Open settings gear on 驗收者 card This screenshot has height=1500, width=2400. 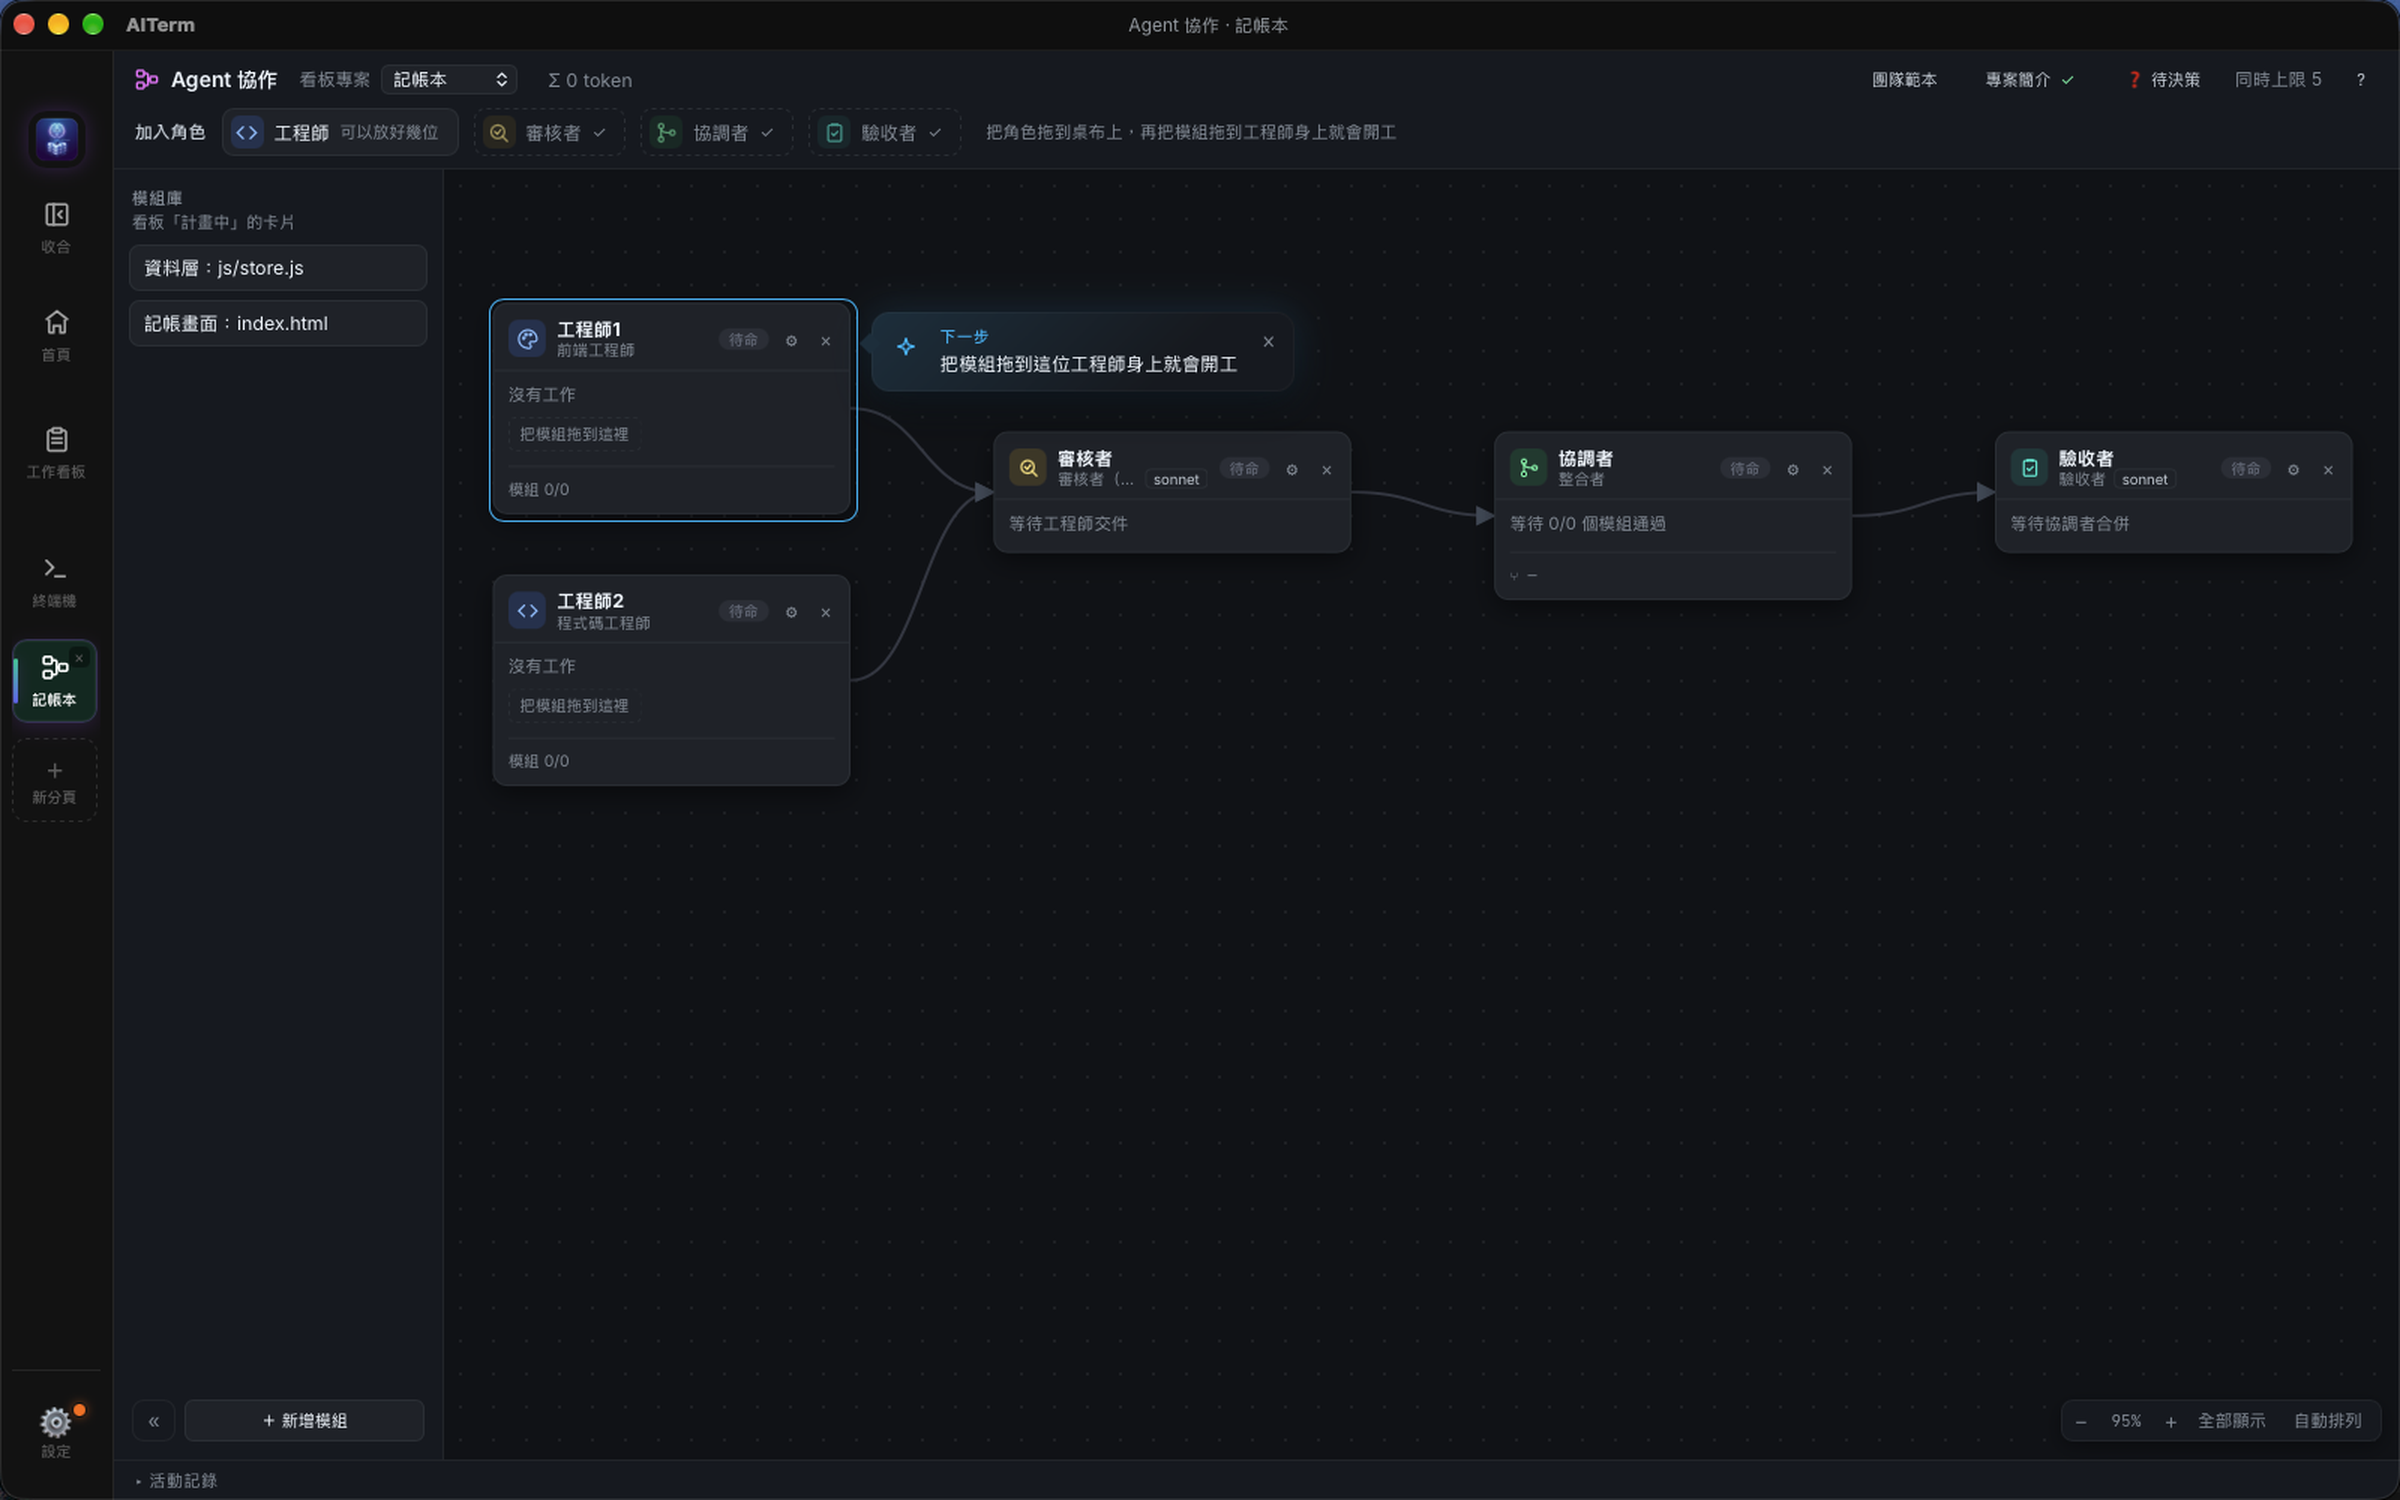tap(2294, 470)
